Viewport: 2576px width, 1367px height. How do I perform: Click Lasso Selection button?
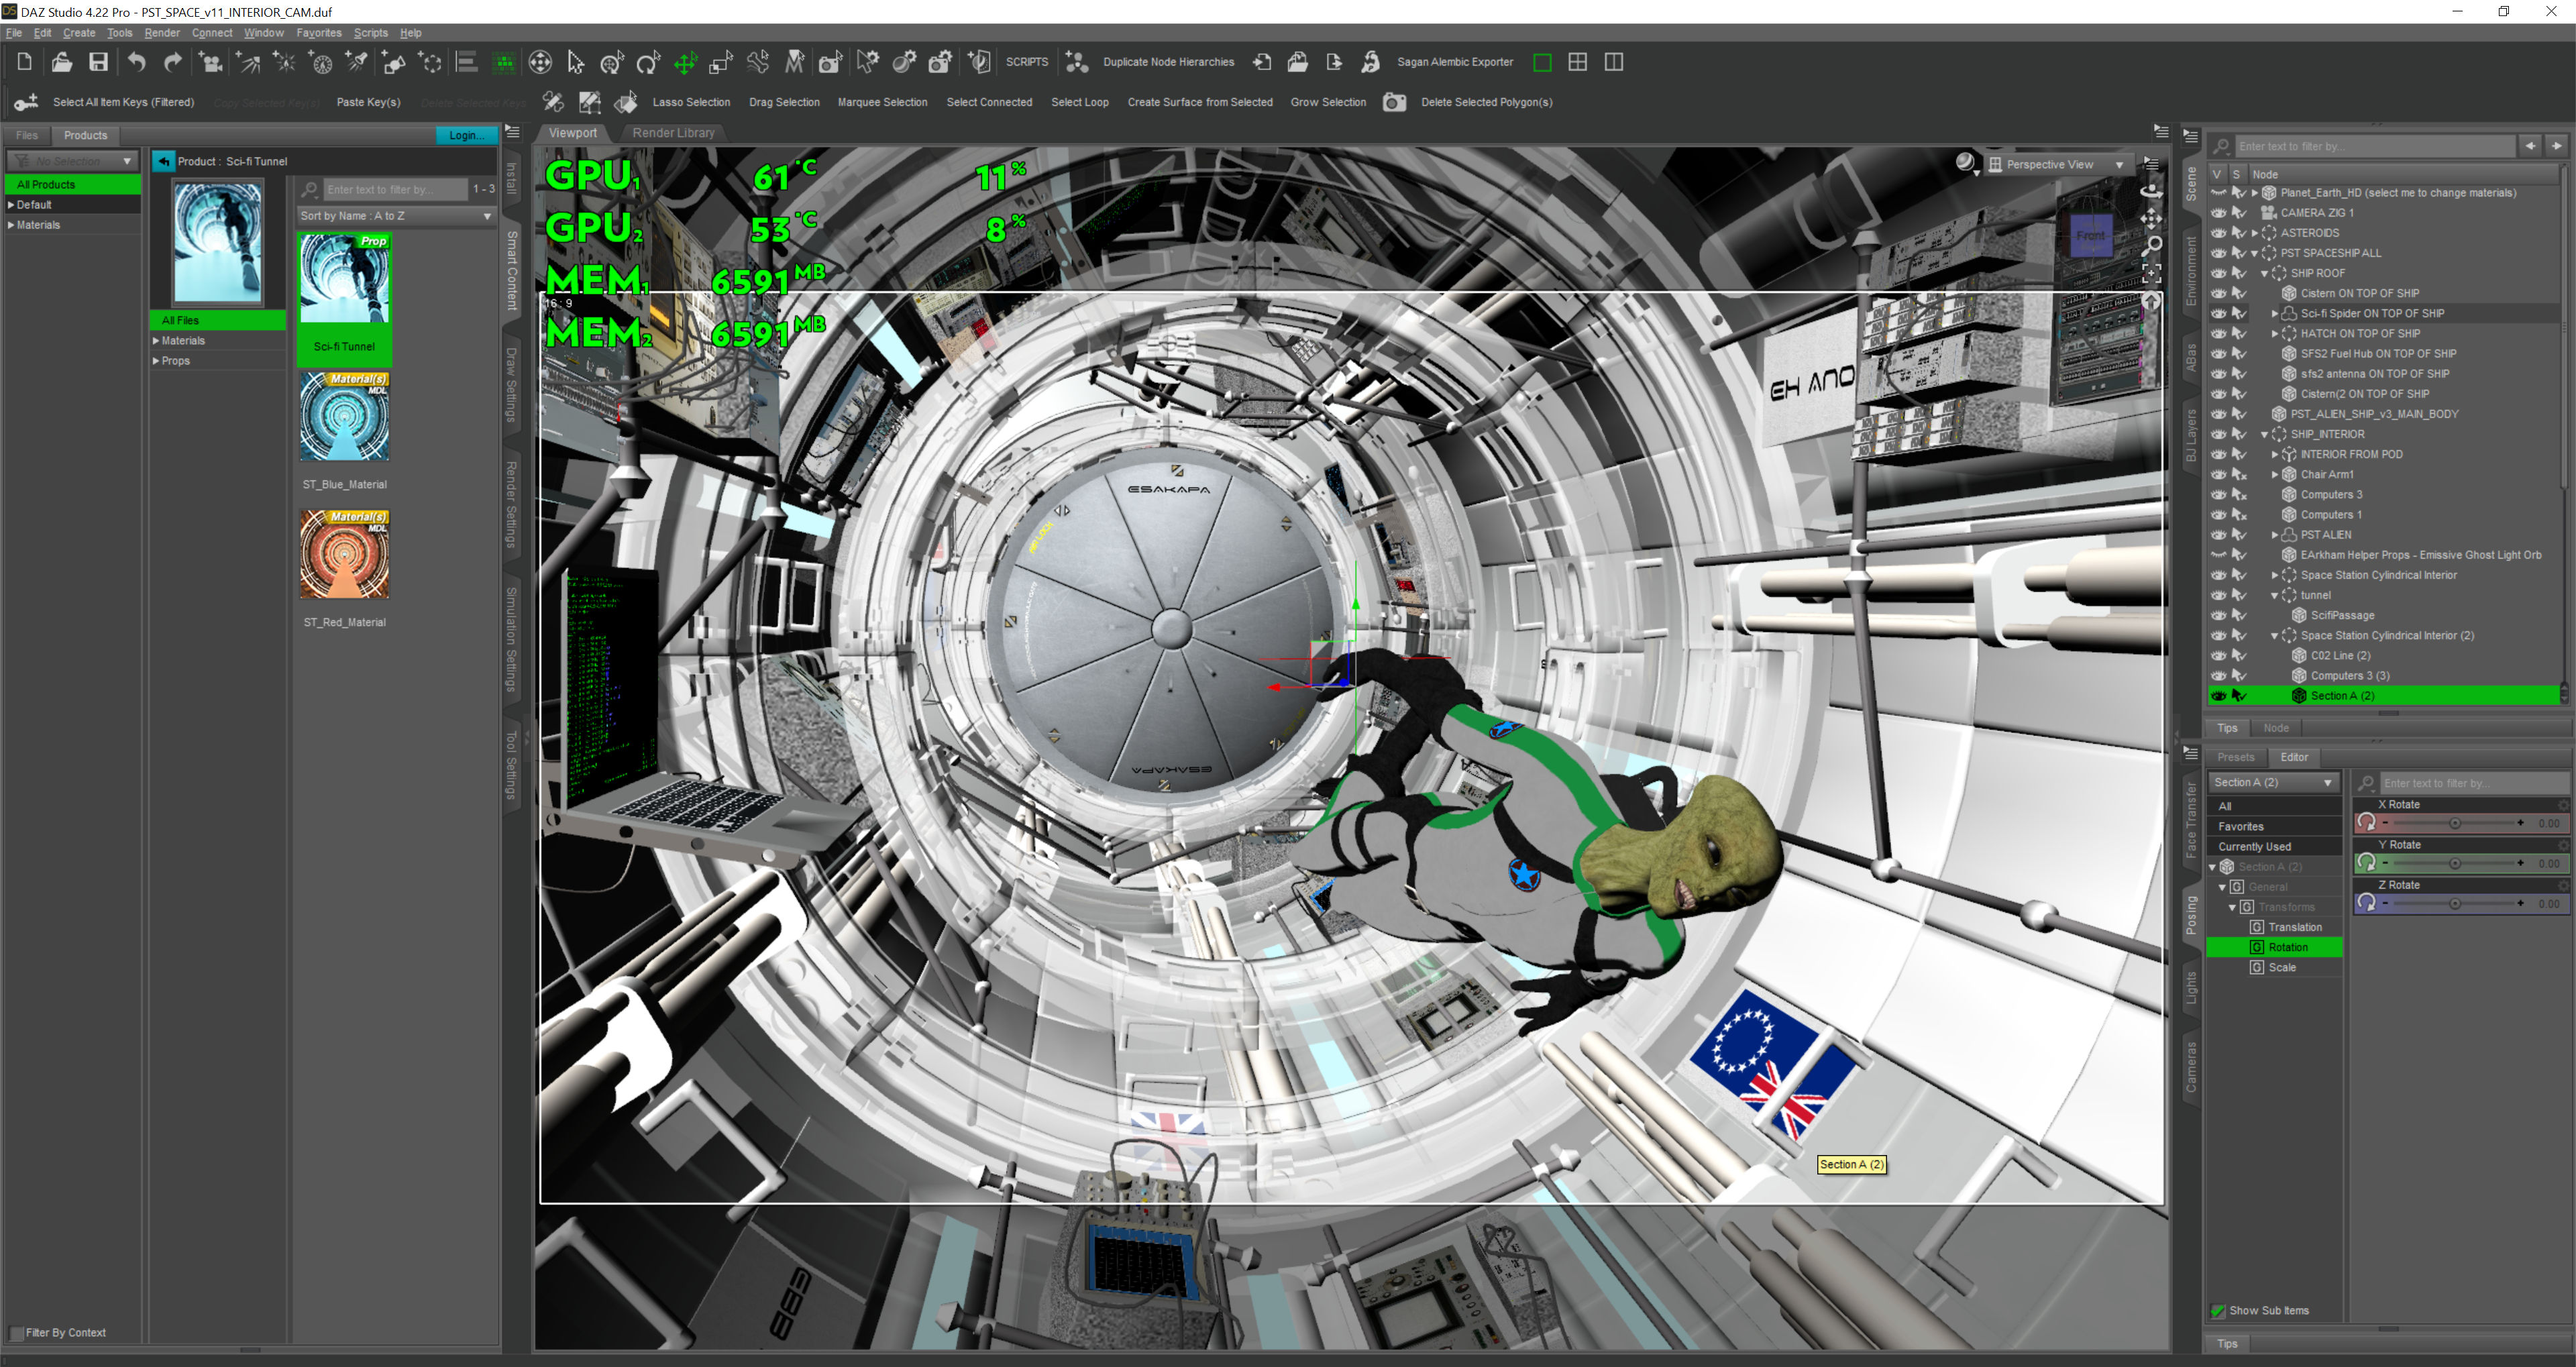pyautogui.click(x=690, y=102)
